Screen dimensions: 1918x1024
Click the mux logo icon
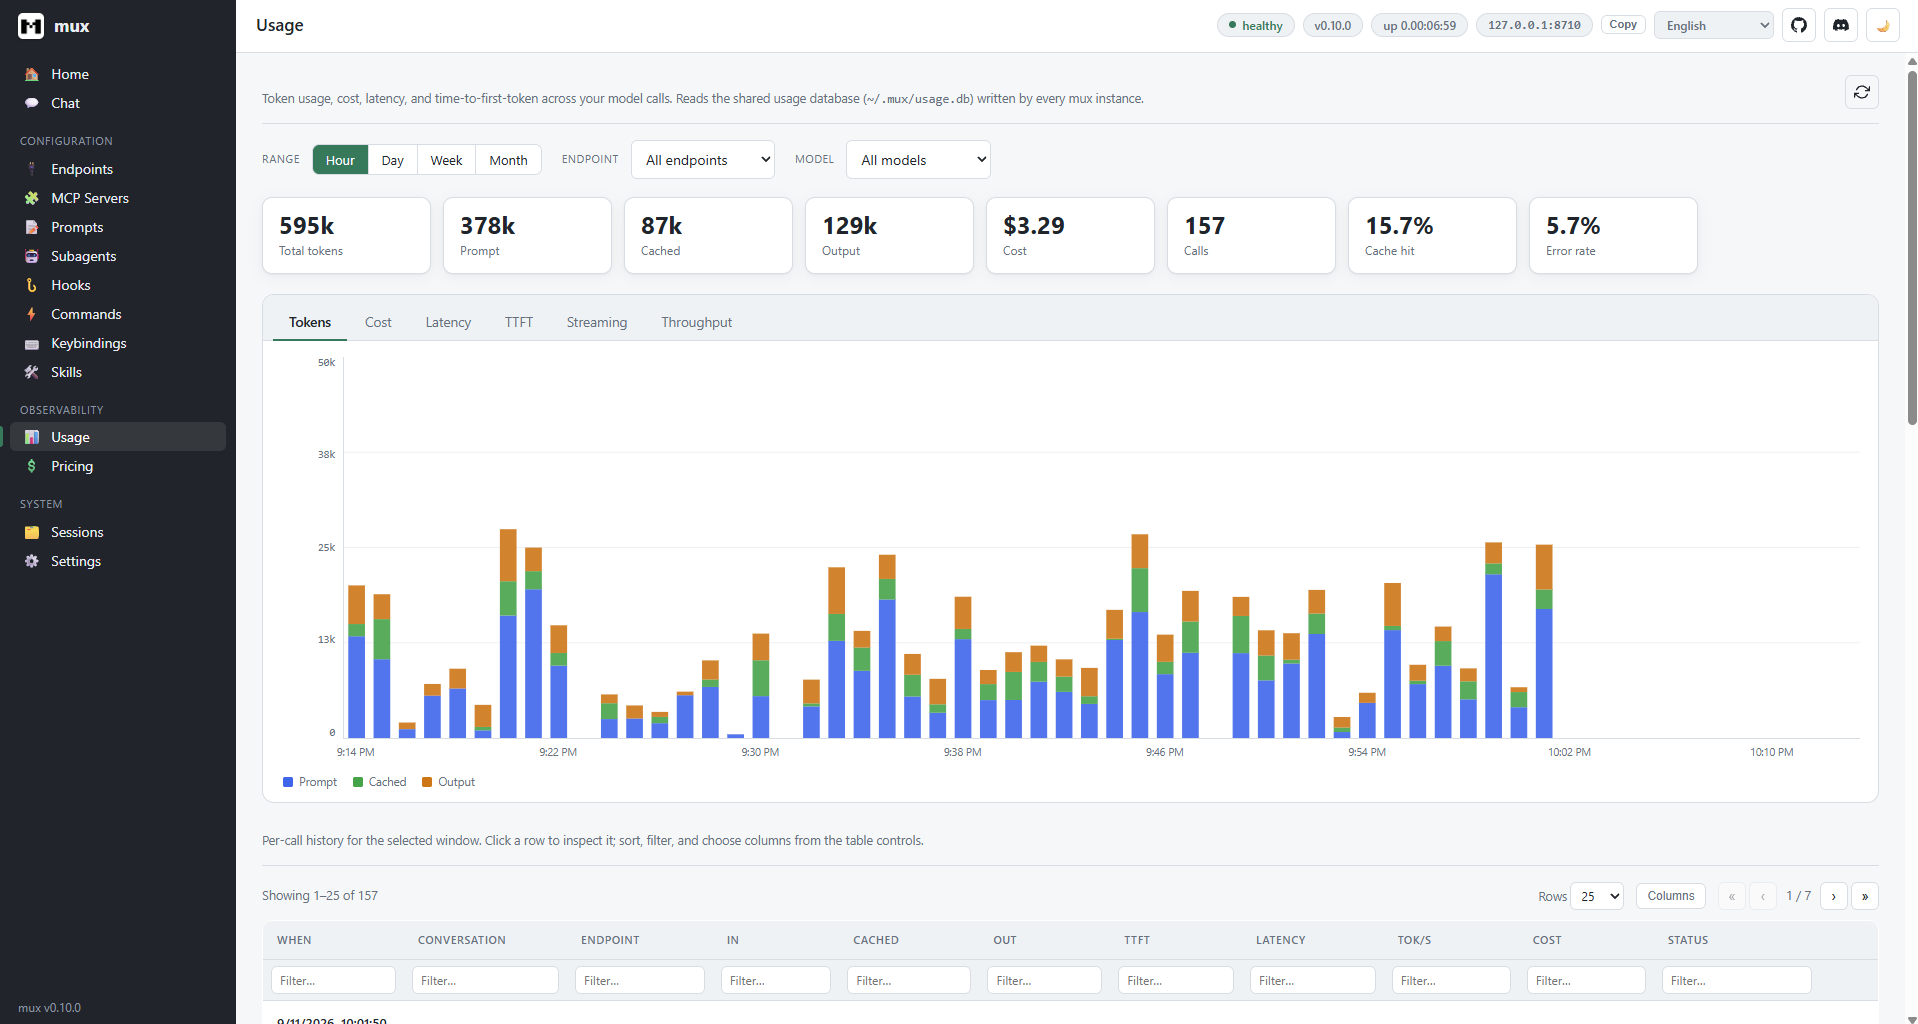(31, 26)
